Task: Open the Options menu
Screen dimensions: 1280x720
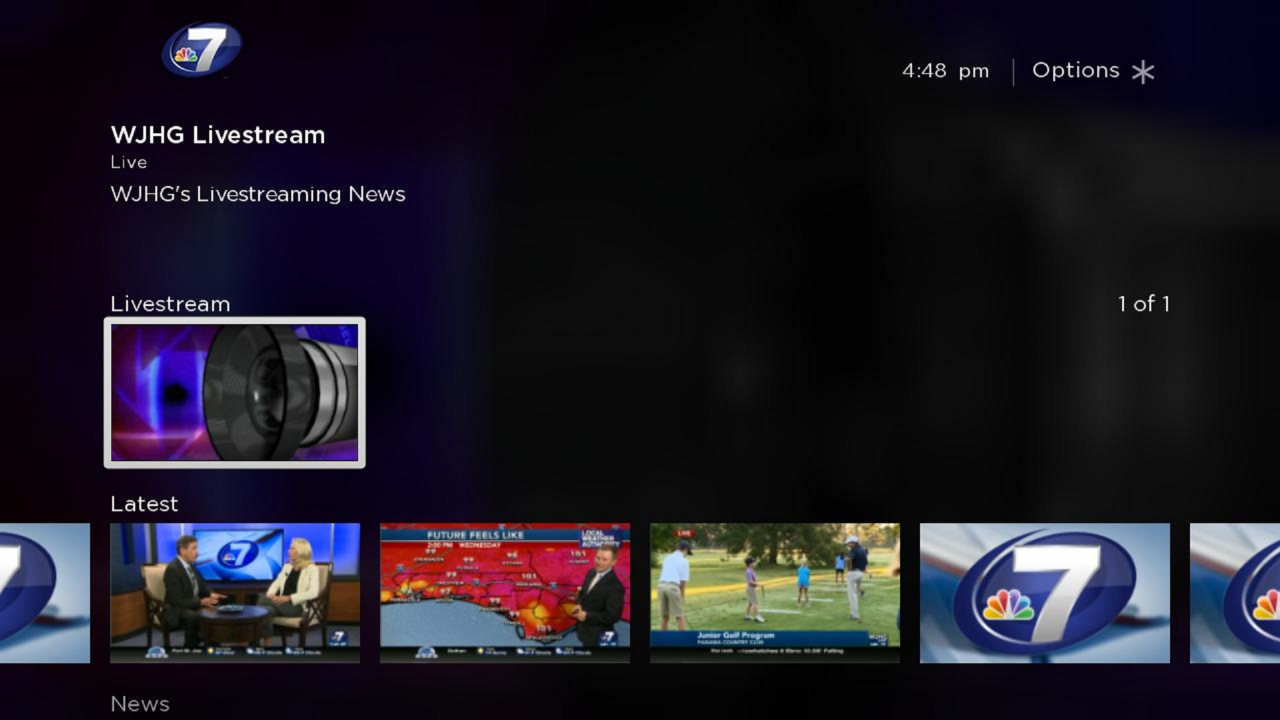Action: point(1077,70)
